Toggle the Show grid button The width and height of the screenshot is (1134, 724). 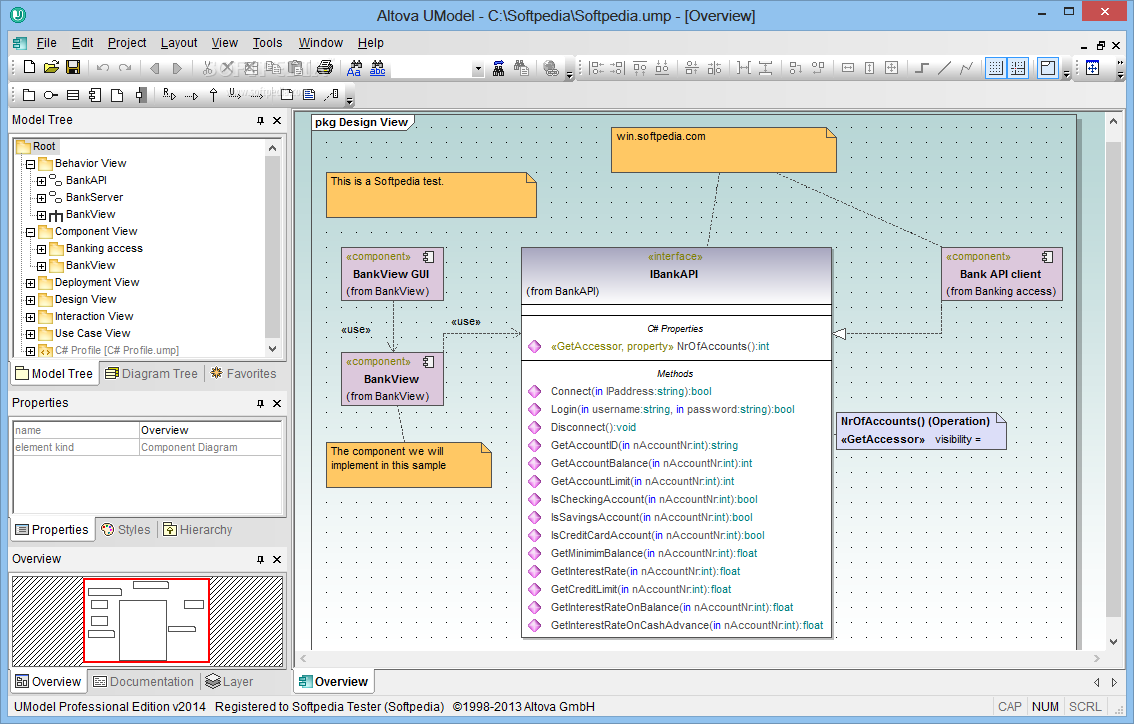(995, 68)
